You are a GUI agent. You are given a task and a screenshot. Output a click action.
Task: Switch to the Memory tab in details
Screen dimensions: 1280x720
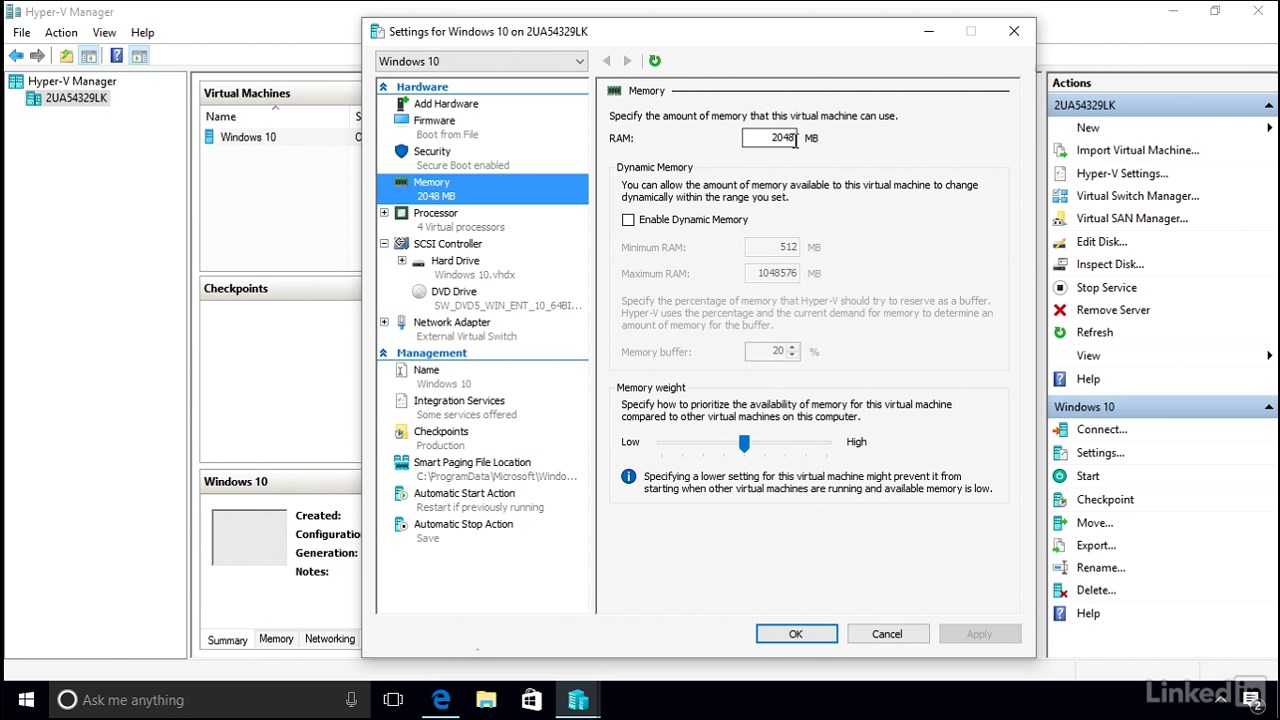tap(276, 640)
